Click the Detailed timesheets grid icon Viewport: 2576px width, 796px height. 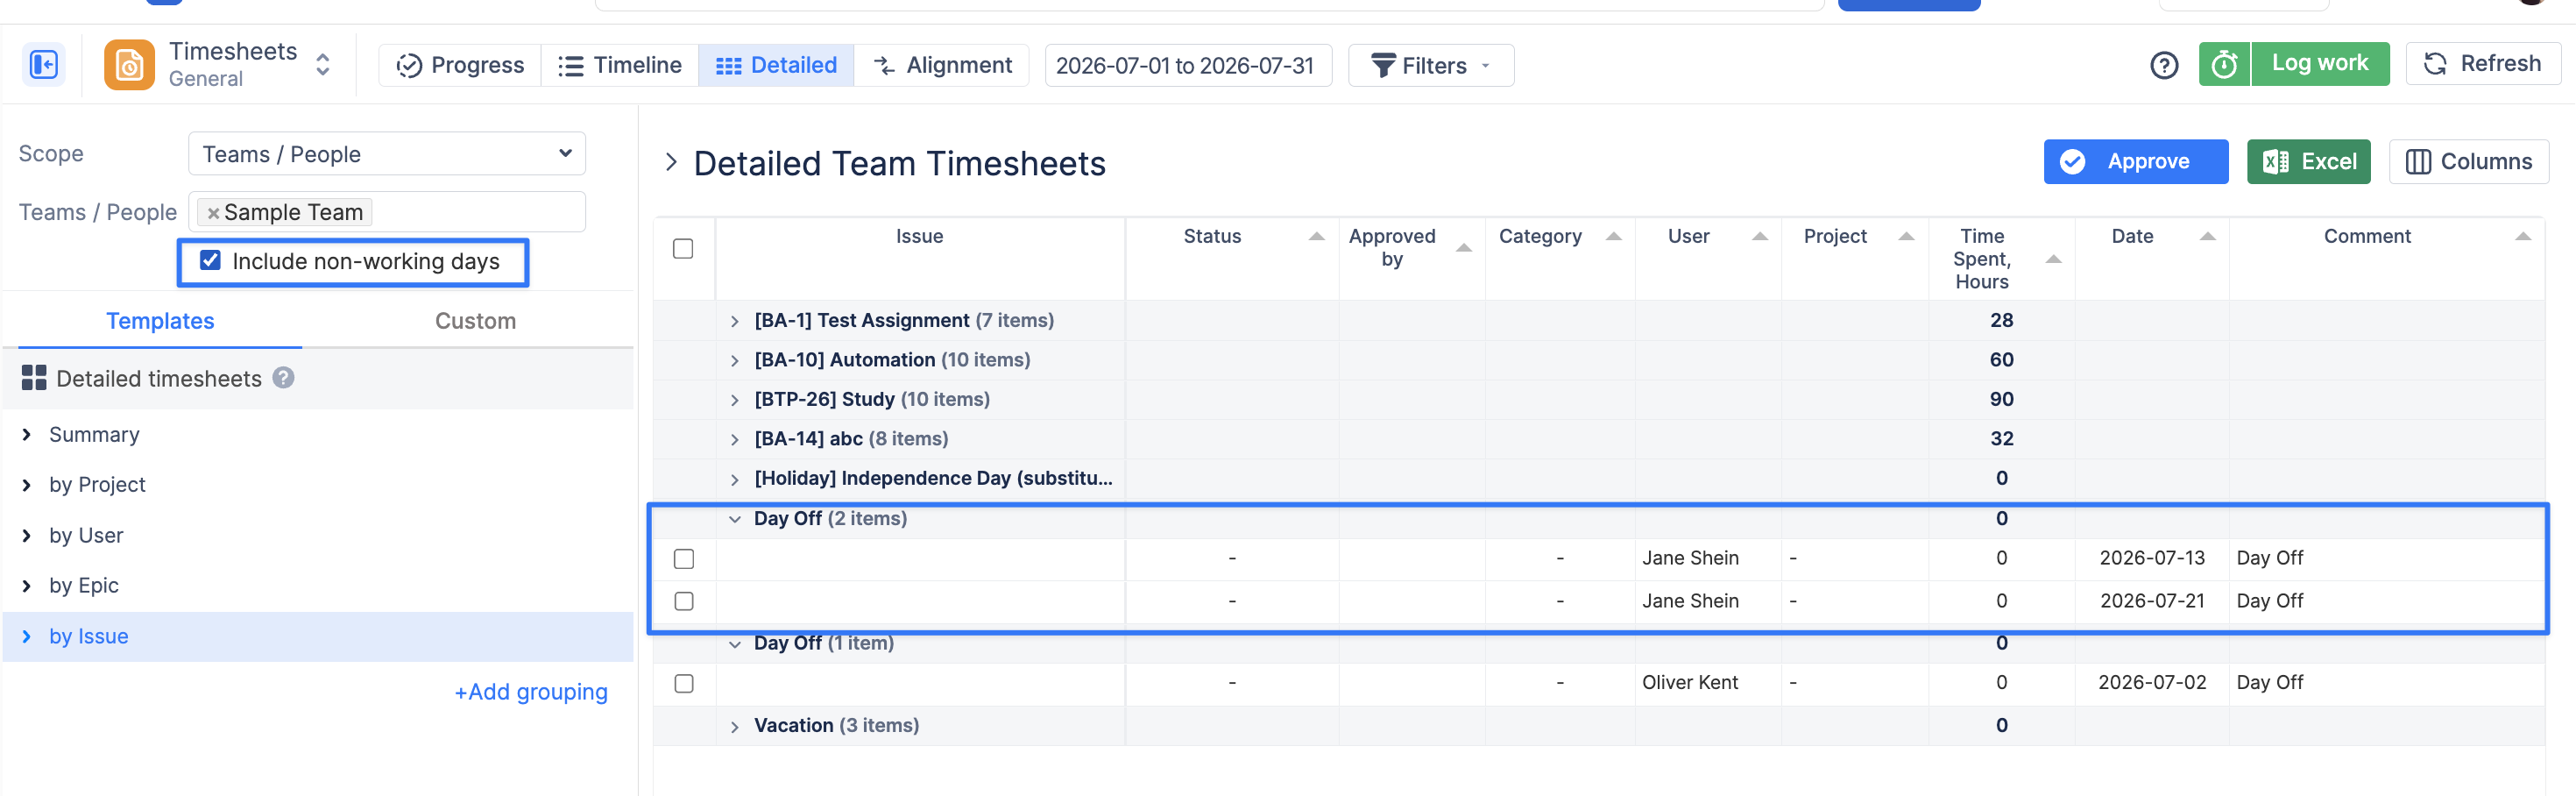[x=34, y=378]
